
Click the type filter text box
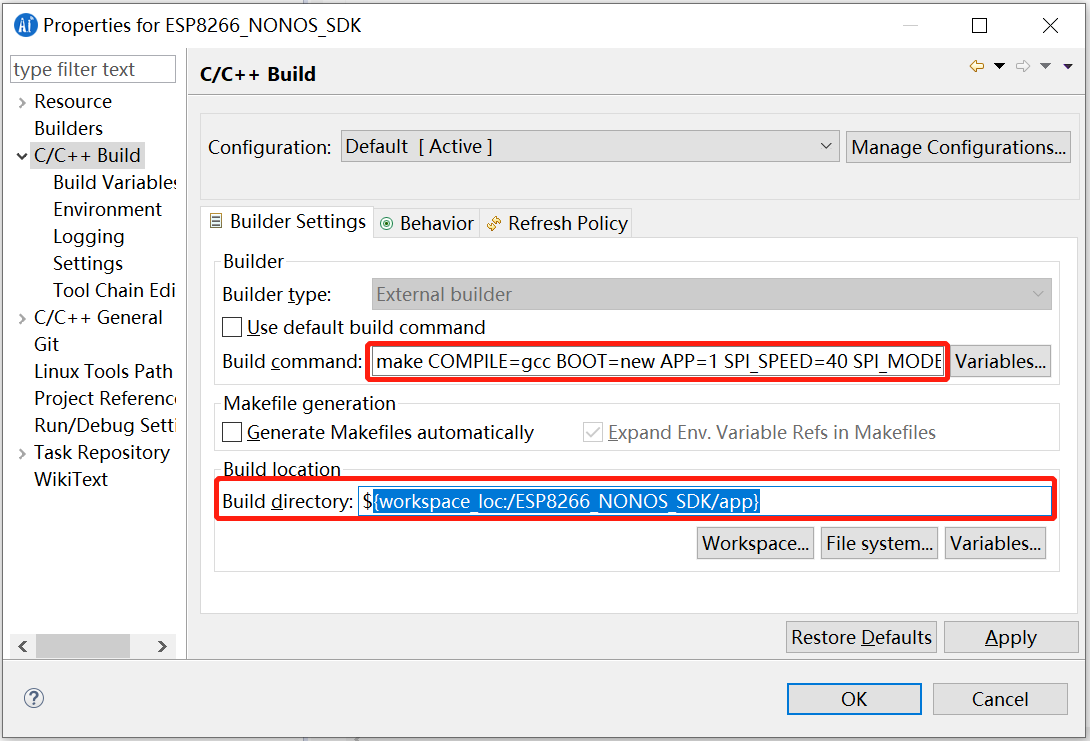point(92,70)
